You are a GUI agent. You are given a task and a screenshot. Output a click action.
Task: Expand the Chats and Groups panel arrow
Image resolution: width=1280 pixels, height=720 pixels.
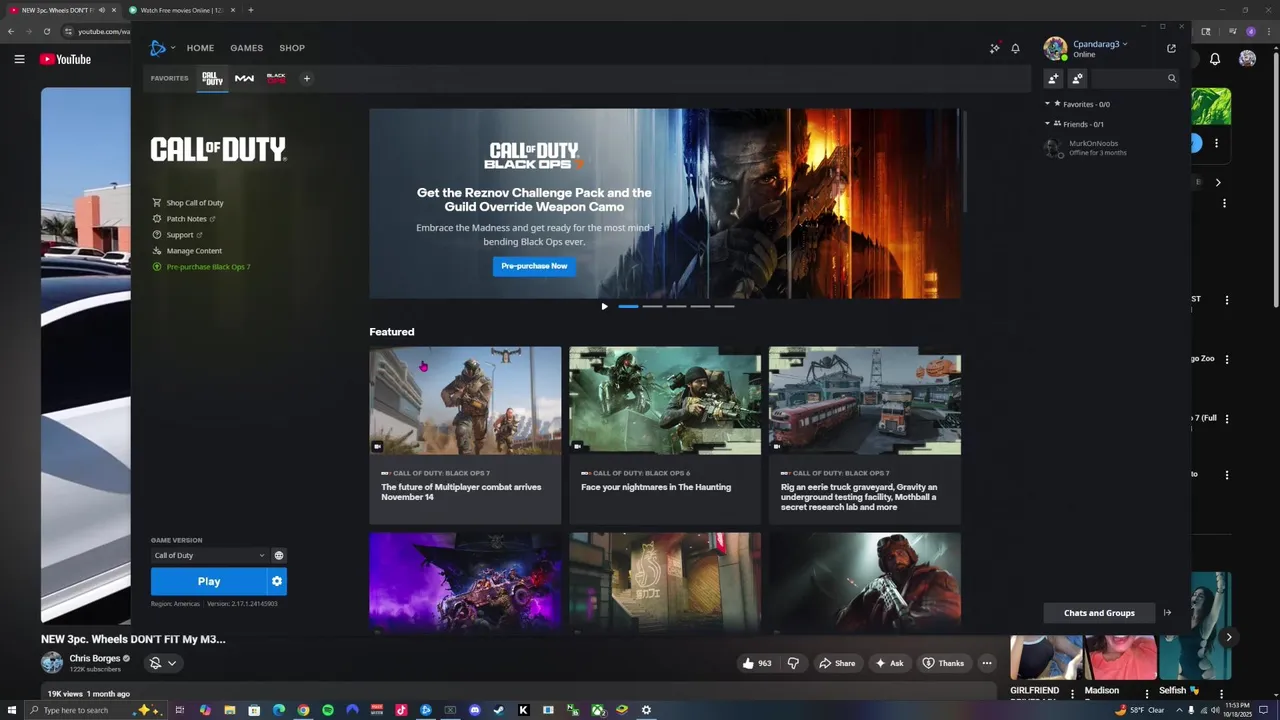tap(1167, 613)
